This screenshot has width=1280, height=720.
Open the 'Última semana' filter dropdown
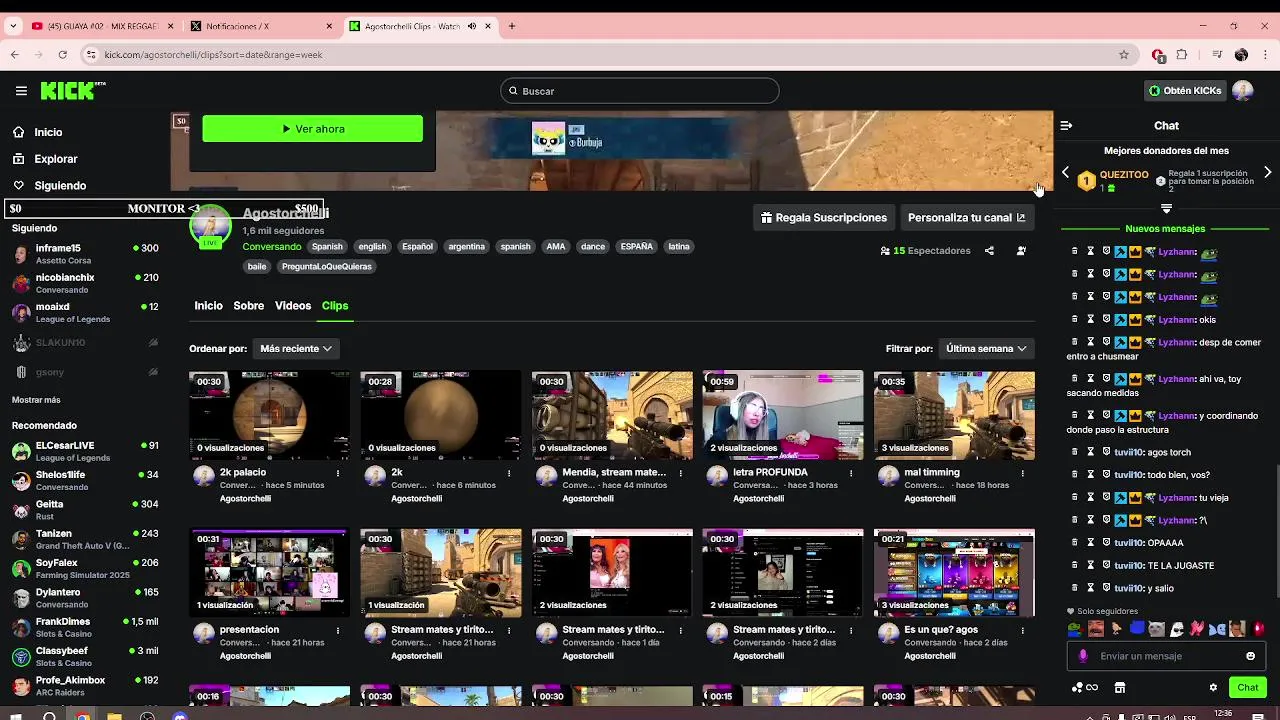pyautogui.click(x=986, y=348)
